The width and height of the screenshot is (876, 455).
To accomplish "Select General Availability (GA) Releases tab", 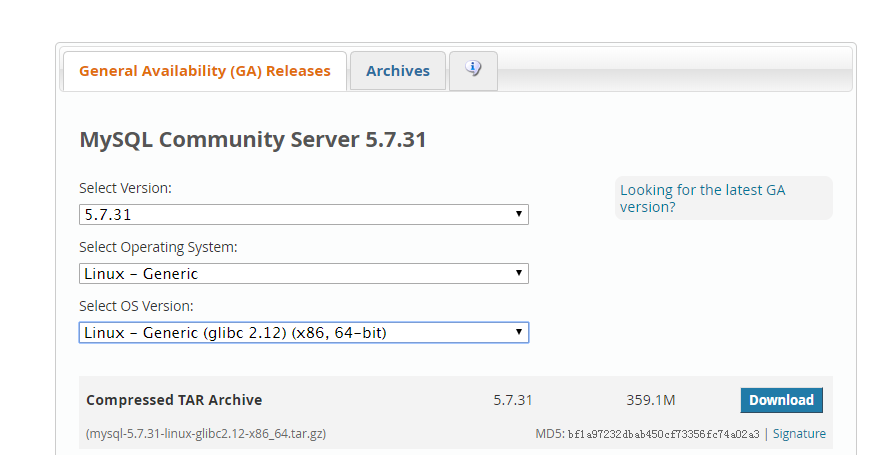I will pyautogui.click(x=204, y=71).
